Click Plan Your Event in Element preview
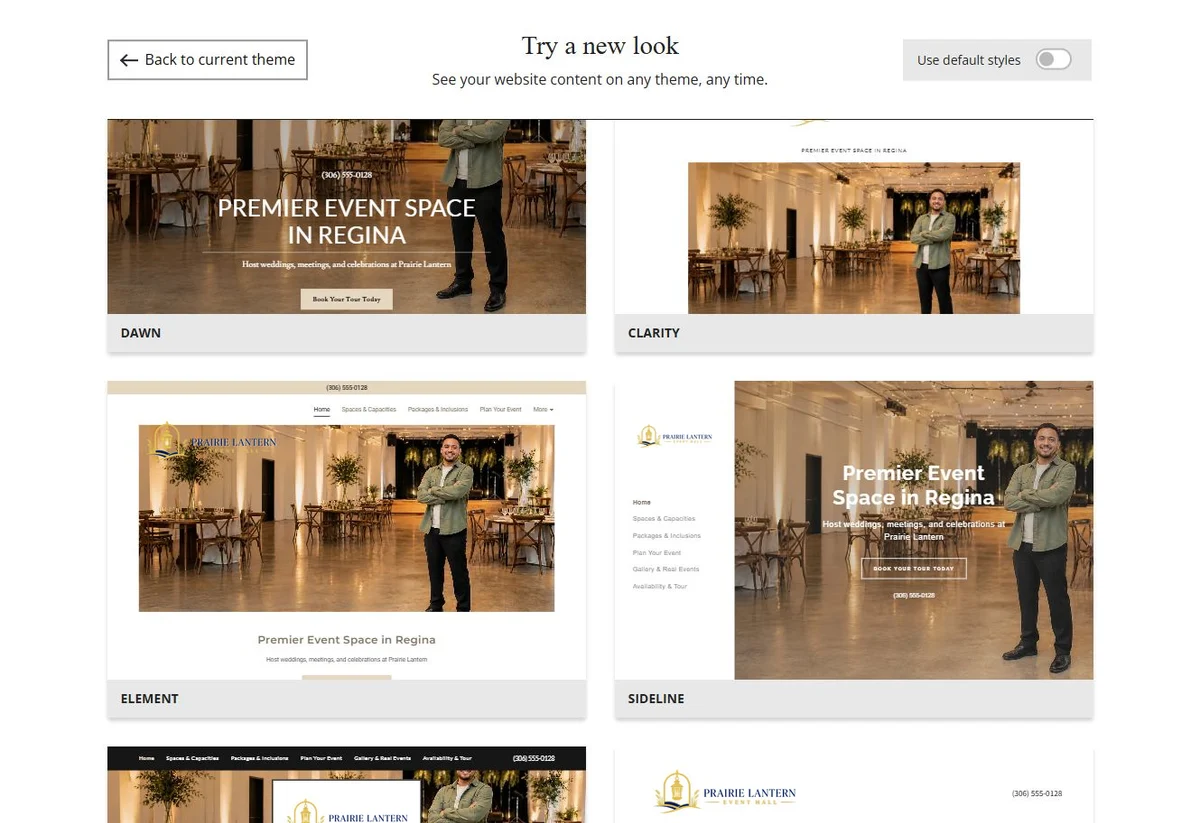Screen dimensions: 1200x823 (501, 409)
